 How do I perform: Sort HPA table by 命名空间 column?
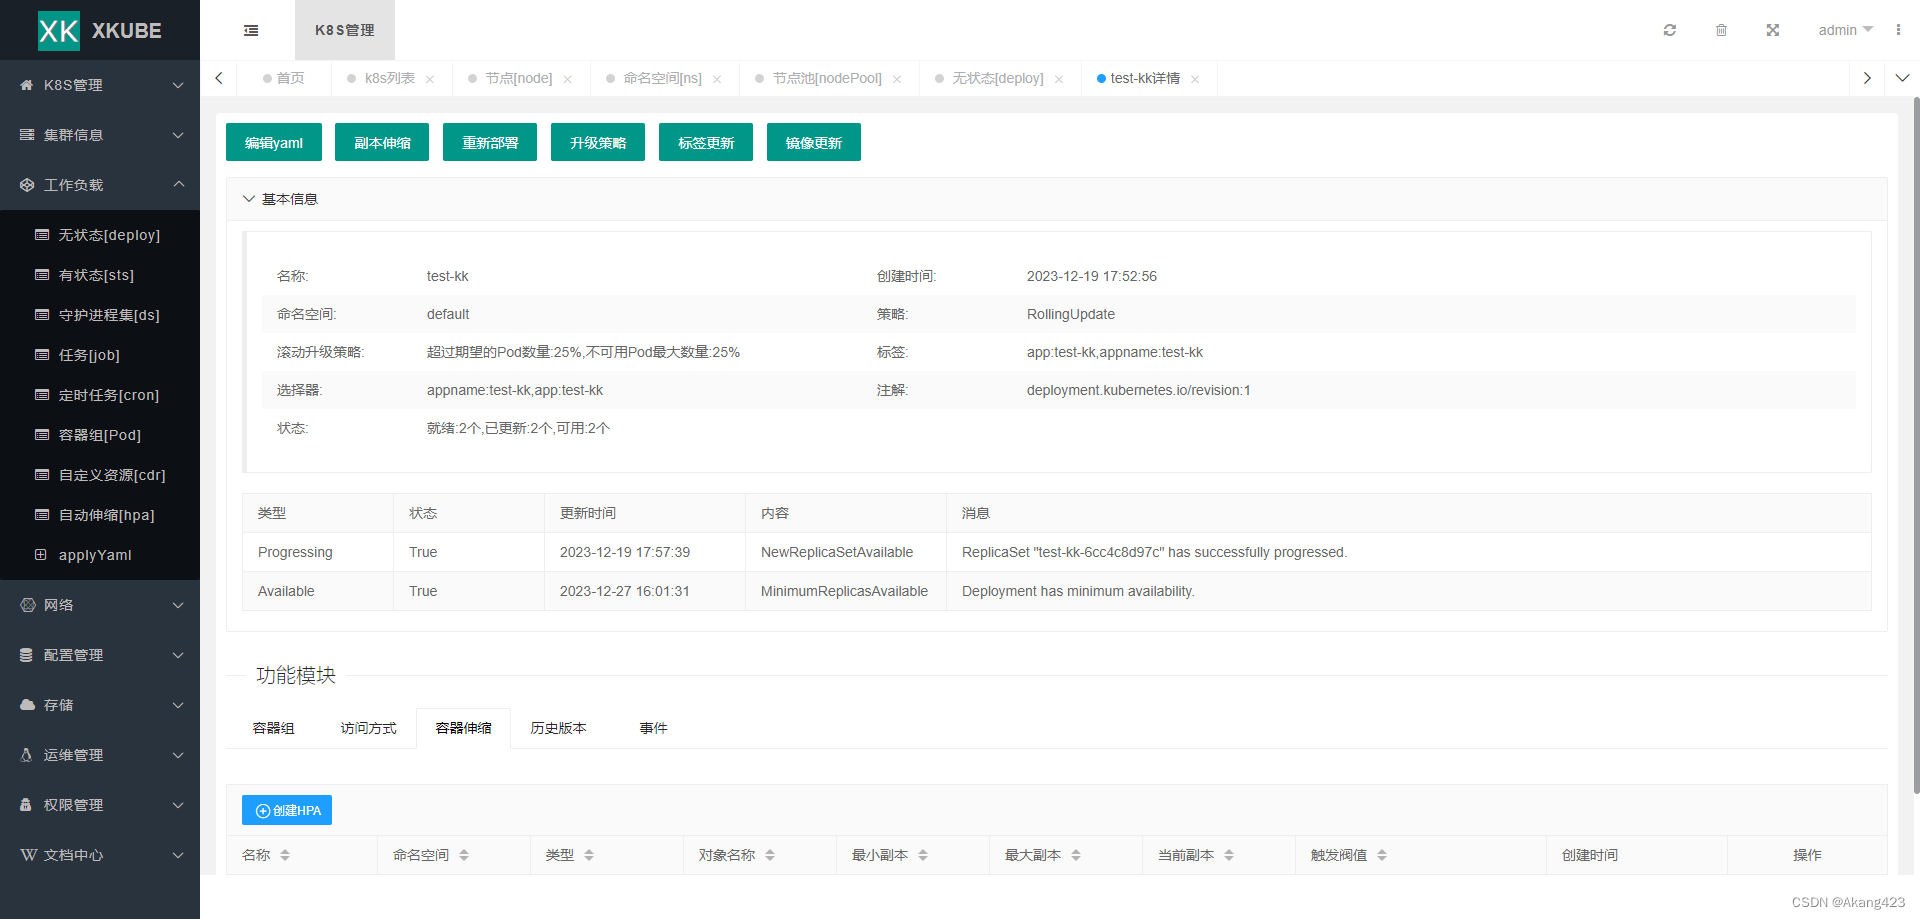coord(464,855)
